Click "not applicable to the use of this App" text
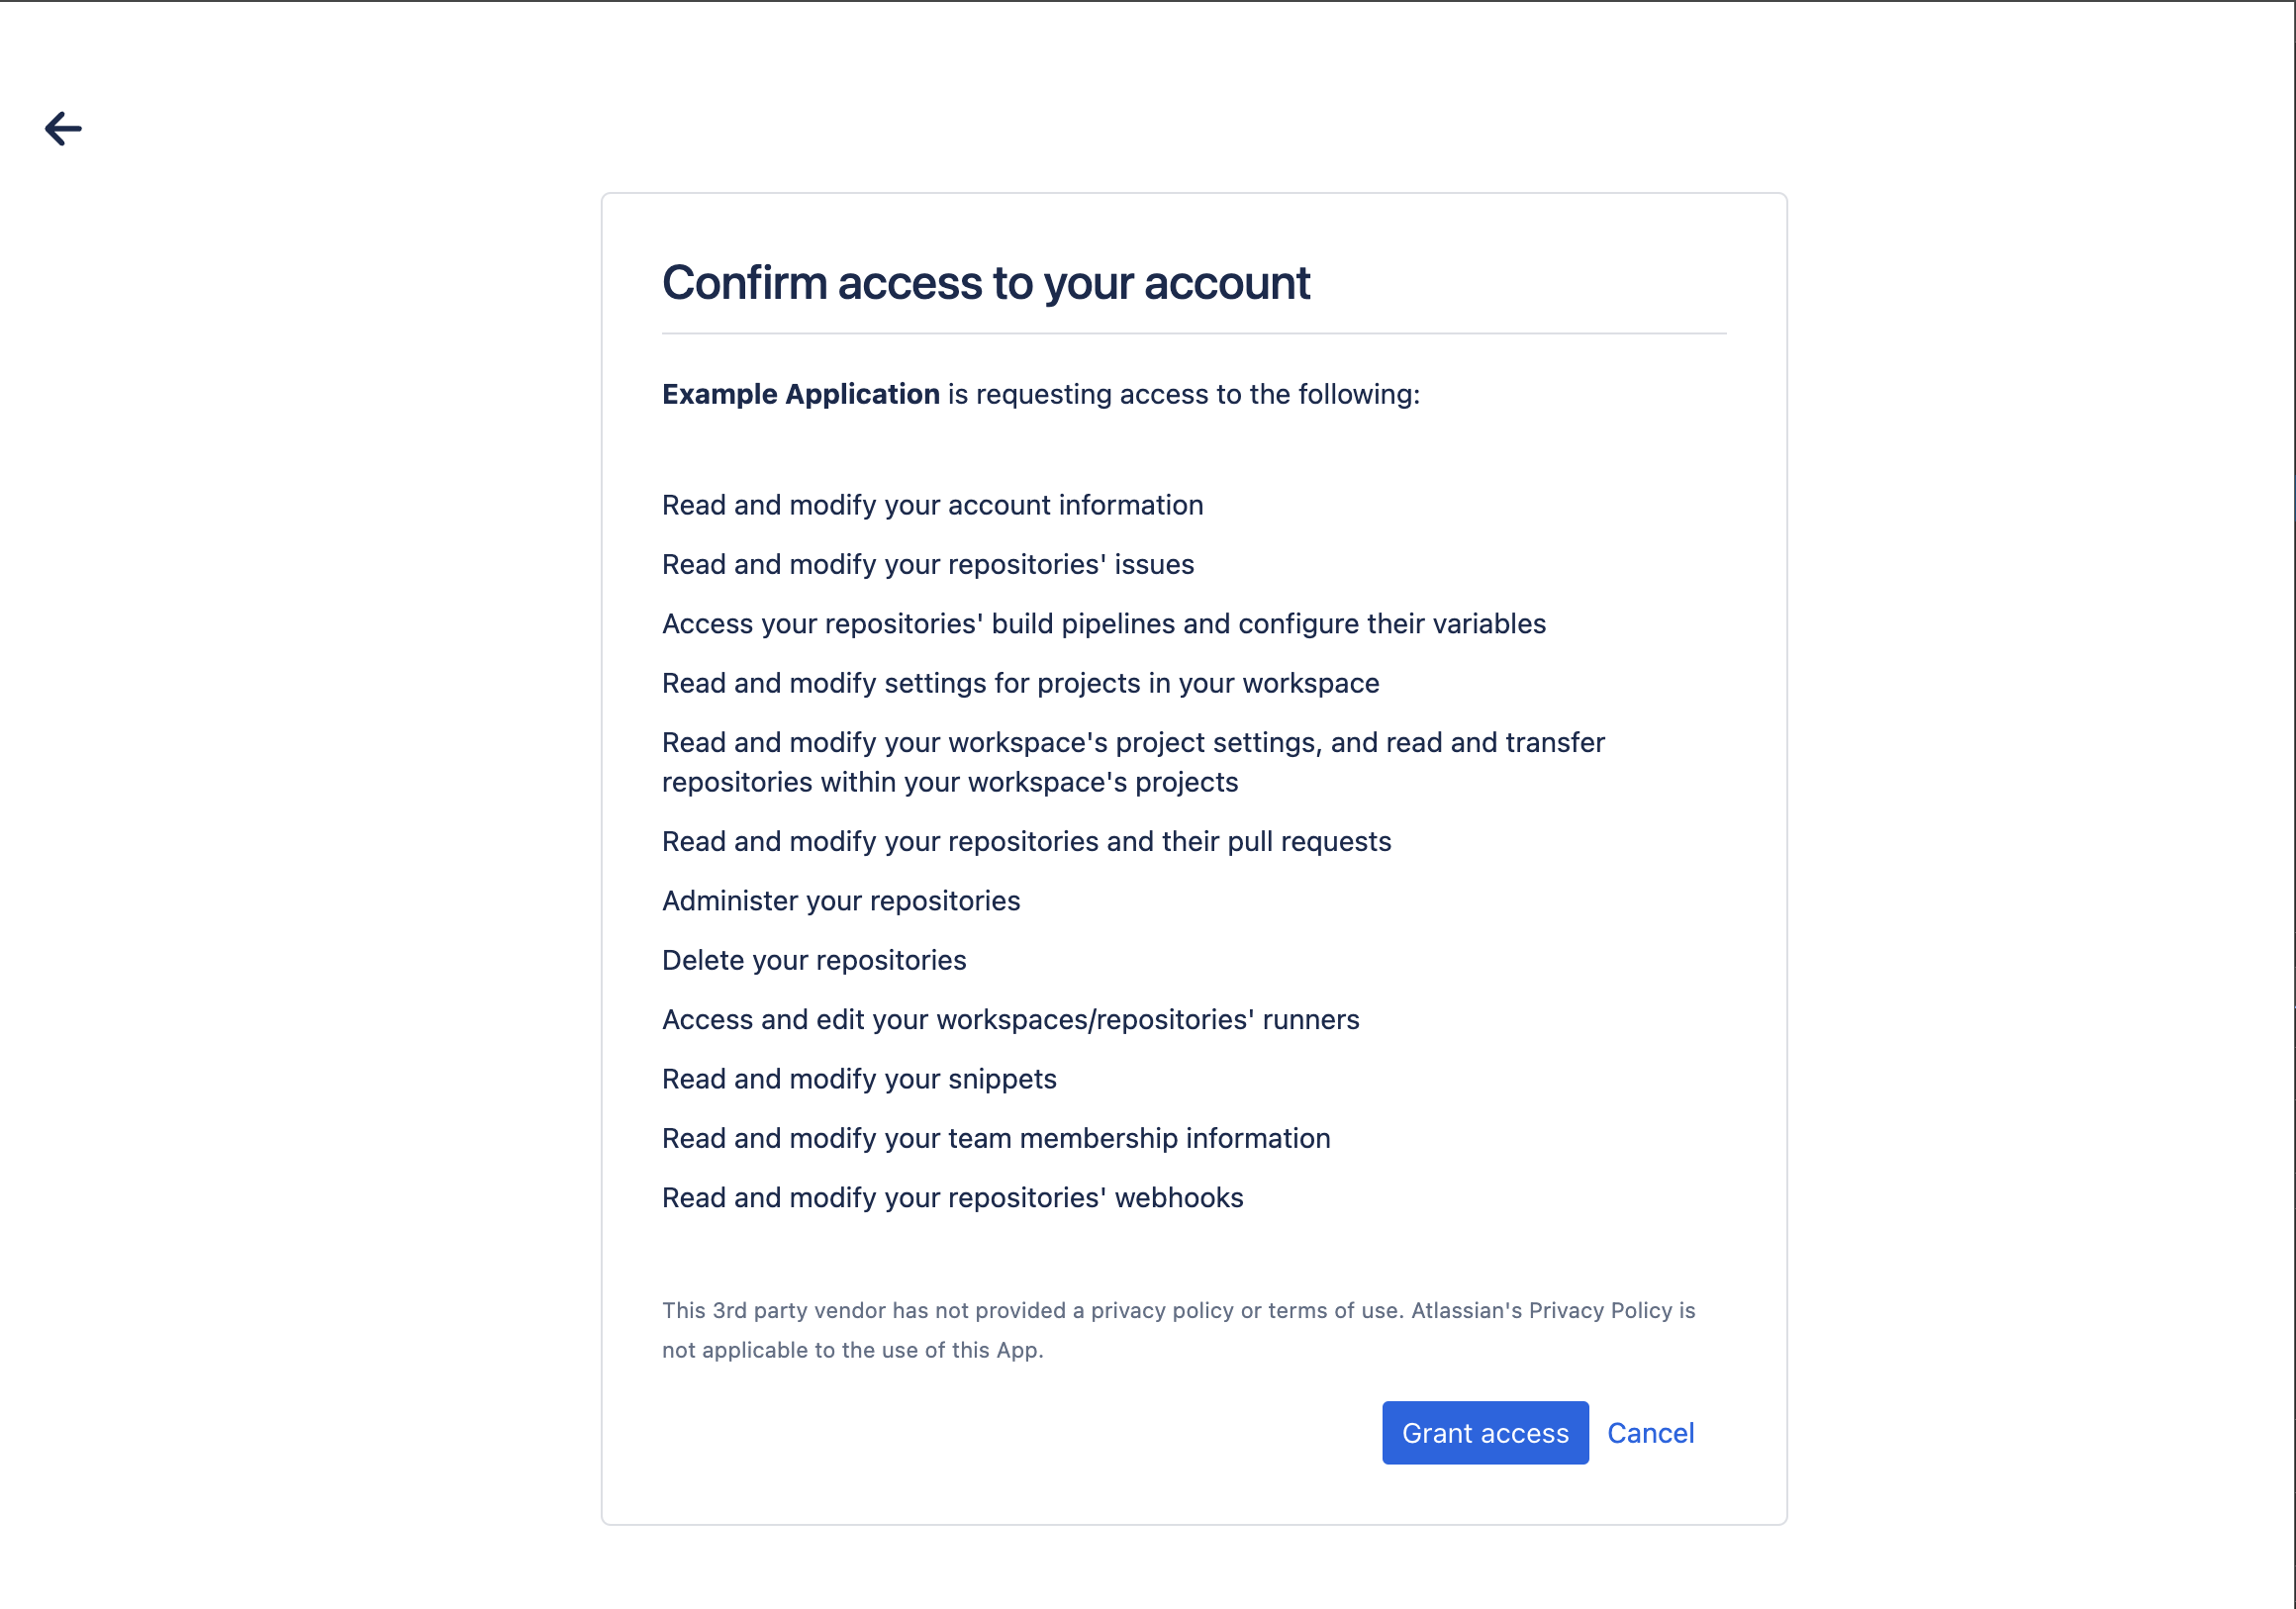 point(852,1350)
